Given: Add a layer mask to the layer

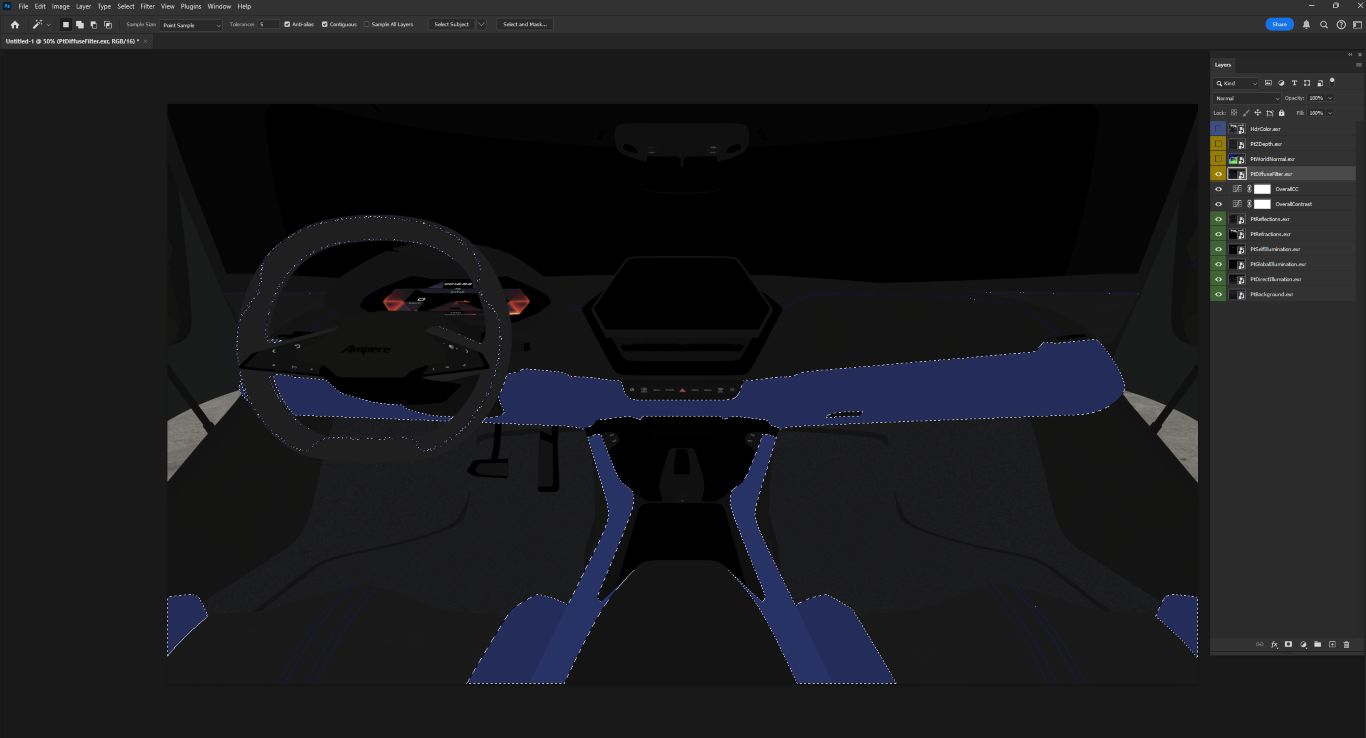Looking at the screenshot, I should pyautogui.click(x=1289, y=644).
